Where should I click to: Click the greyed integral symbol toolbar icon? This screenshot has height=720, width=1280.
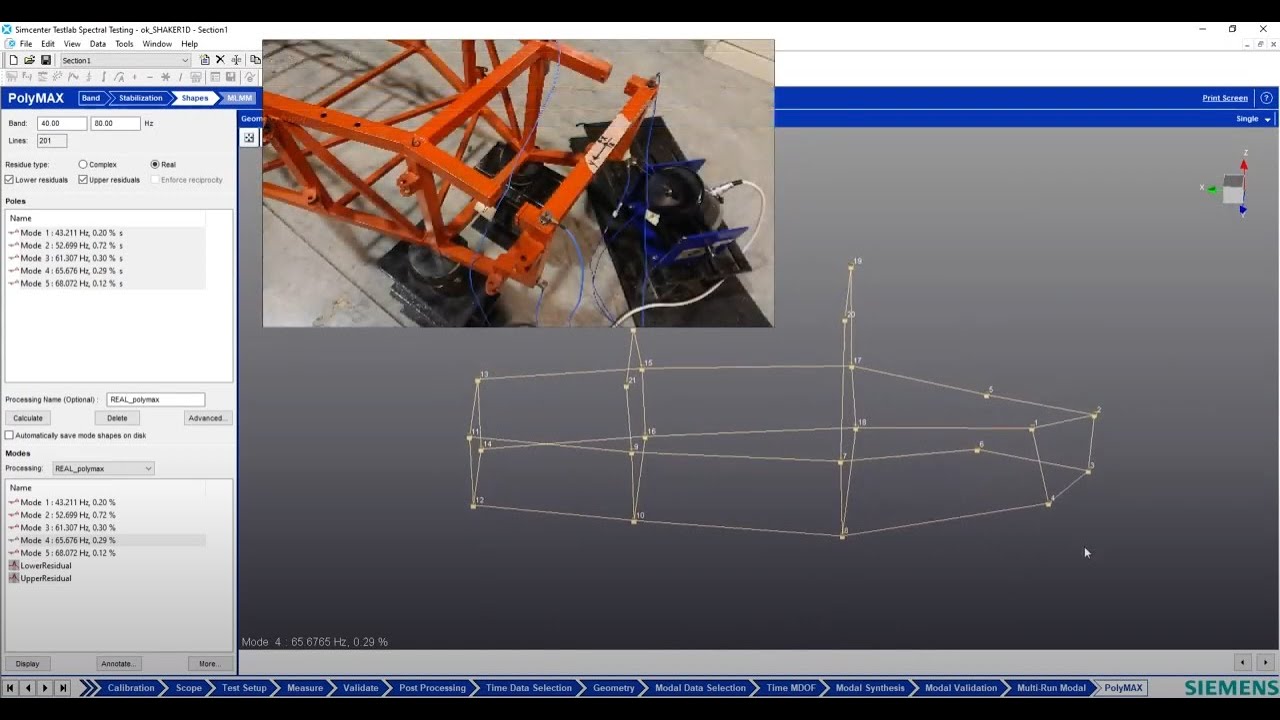point(104,77)
